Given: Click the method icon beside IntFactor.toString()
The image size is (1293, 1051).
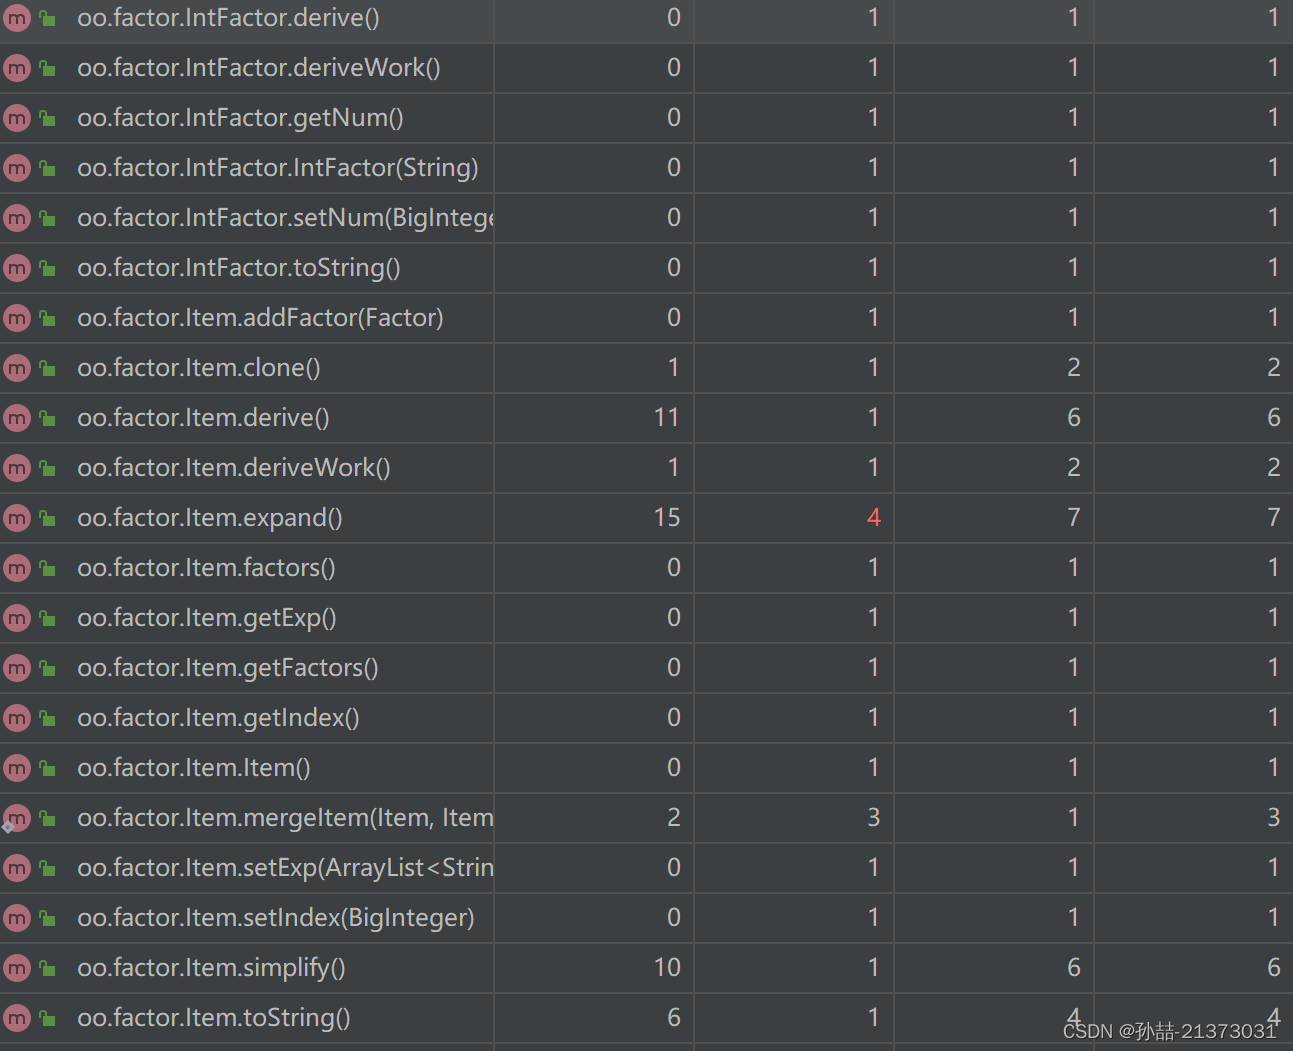Looking at the screenshot, I should 17,268.
